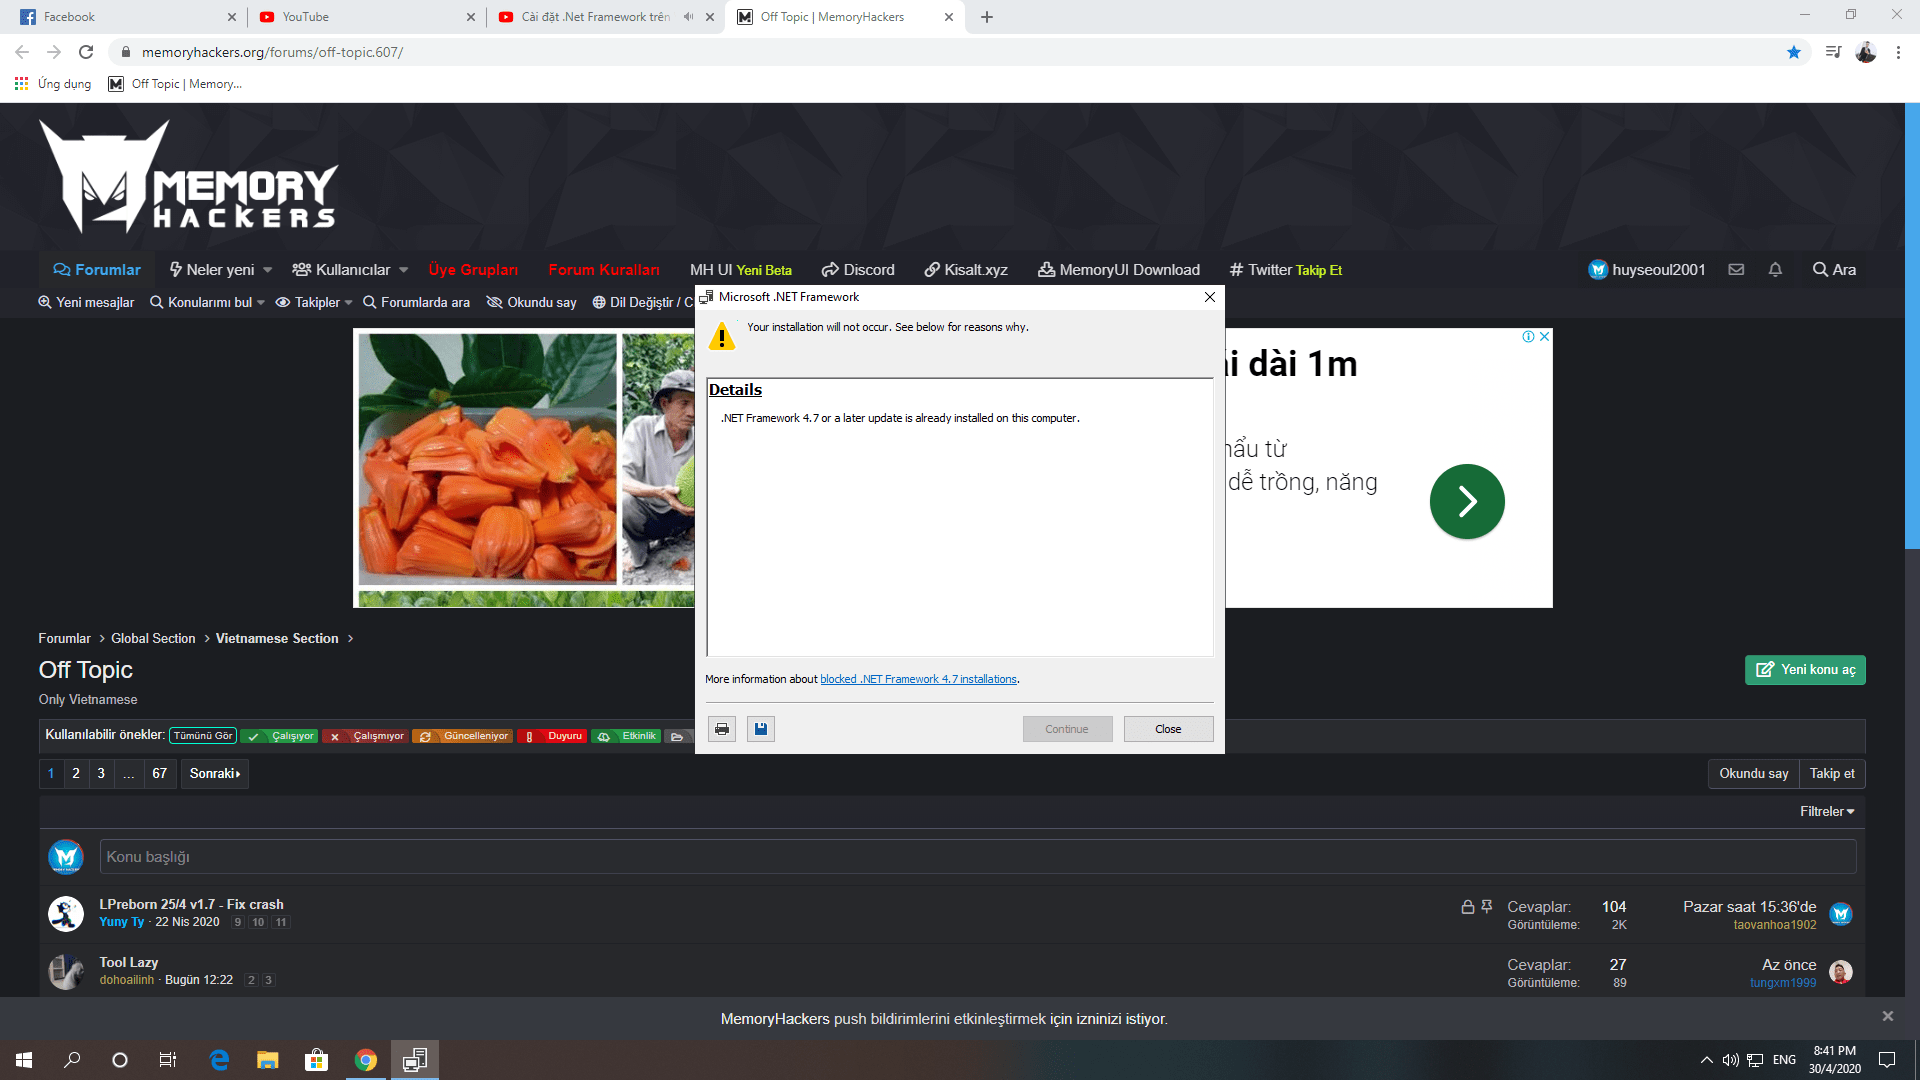Open the notifications bell icon

click(1775, 270)
